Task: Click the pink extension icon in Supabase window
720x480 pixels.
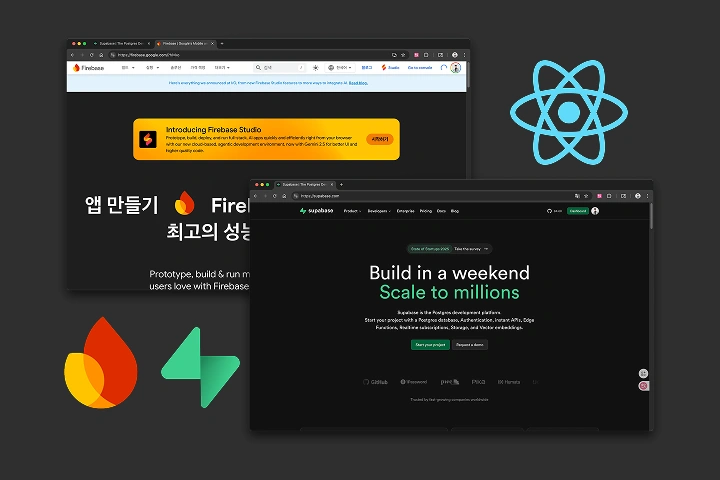Action: [x=599, y=196]
